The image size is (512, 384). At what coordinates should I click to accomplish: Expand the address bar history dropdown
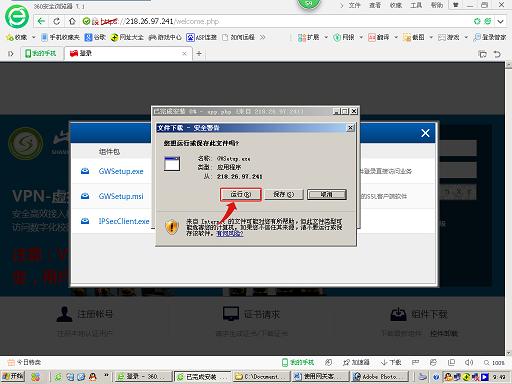[500, 22]
